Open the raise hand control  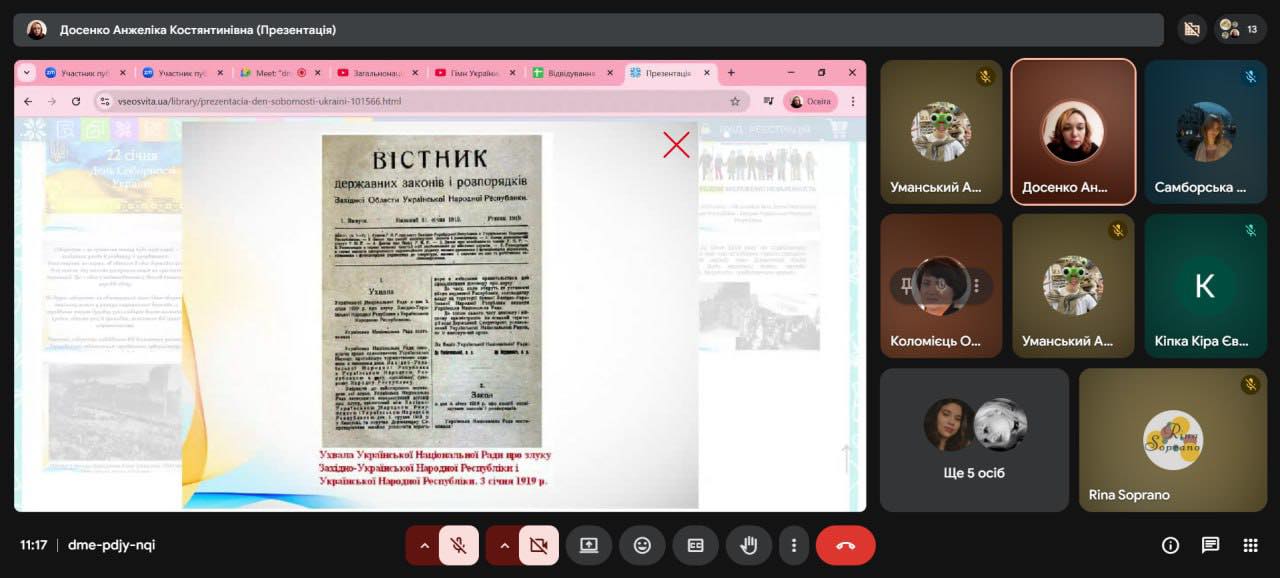click(x=748, y=545)
